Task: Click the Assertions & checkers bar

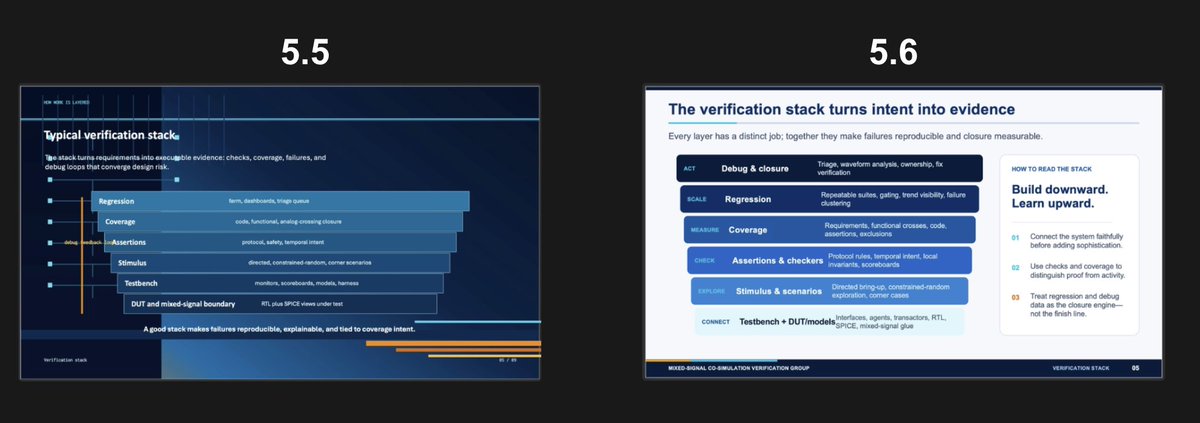Action: 829,261
